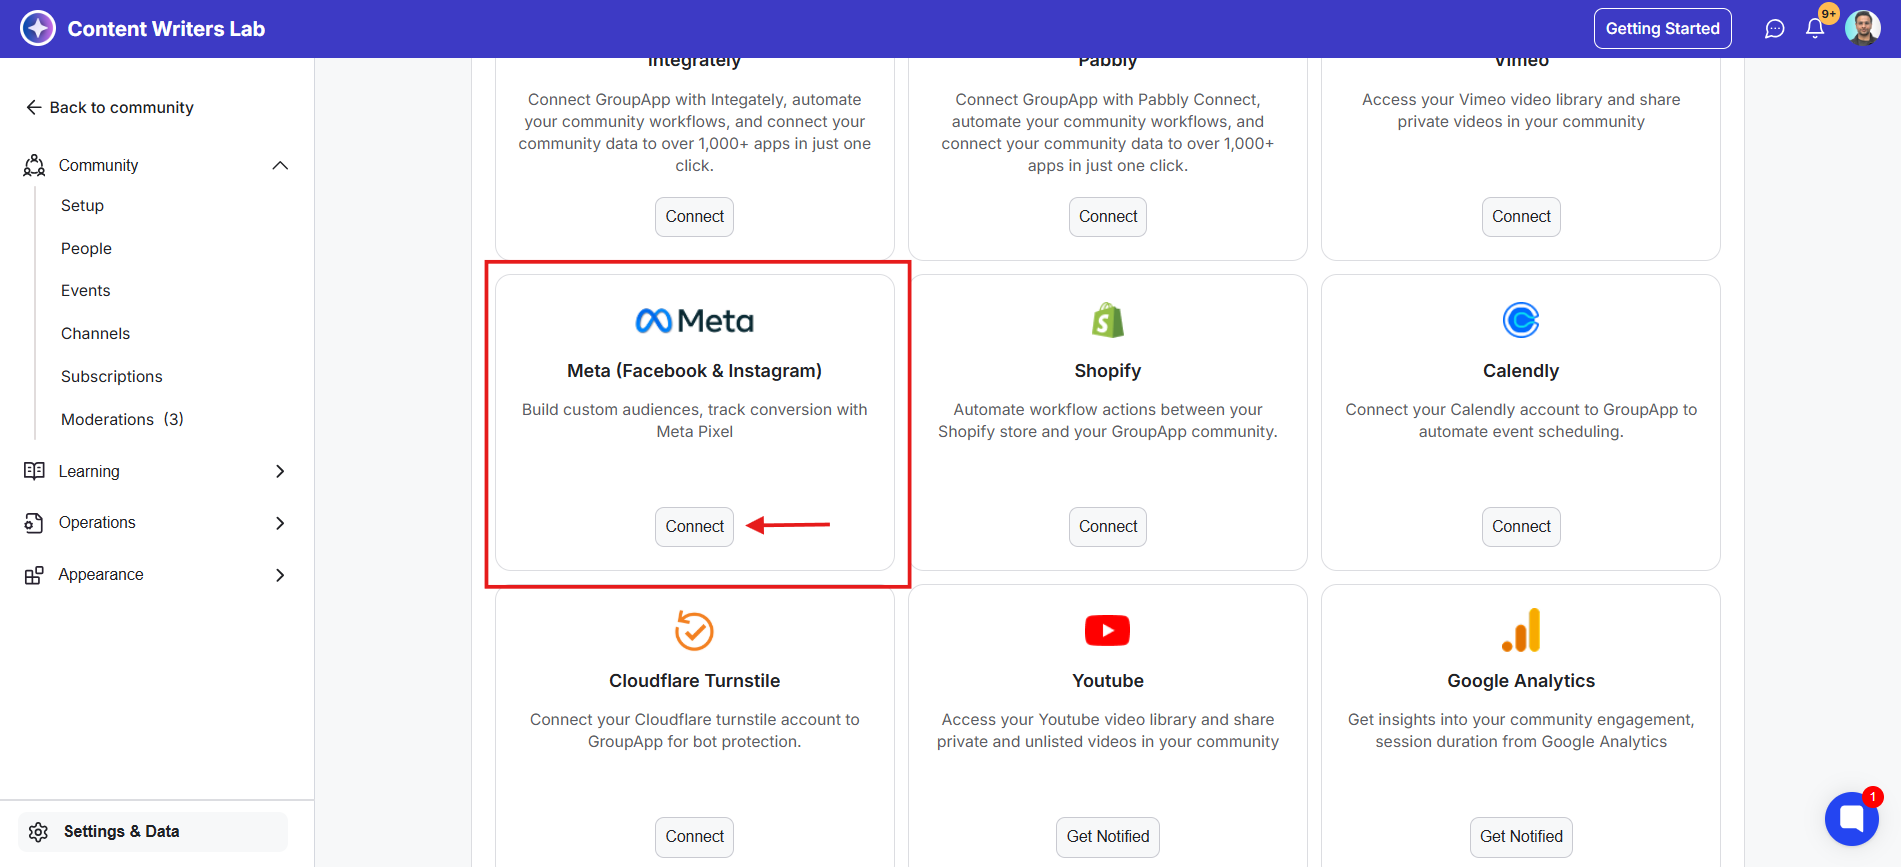The height and width of the screenshot is (867, 1901).
Task: Click the Pabbly Connect description text
Action: pos(1108,133)
